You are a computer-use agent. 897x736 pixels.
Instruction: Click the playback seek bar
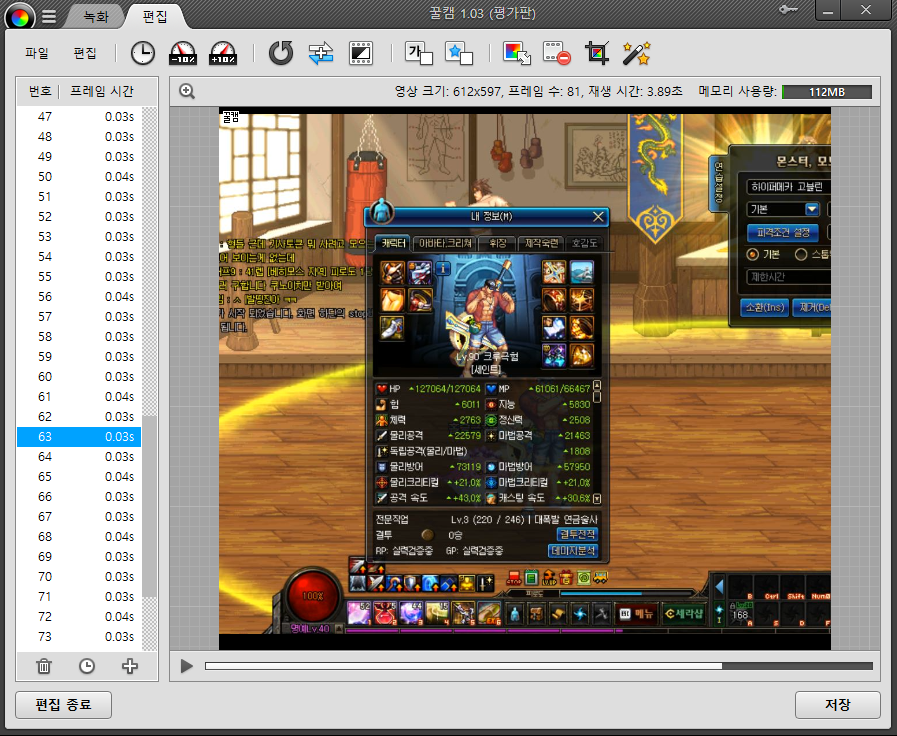coord(539,666)
